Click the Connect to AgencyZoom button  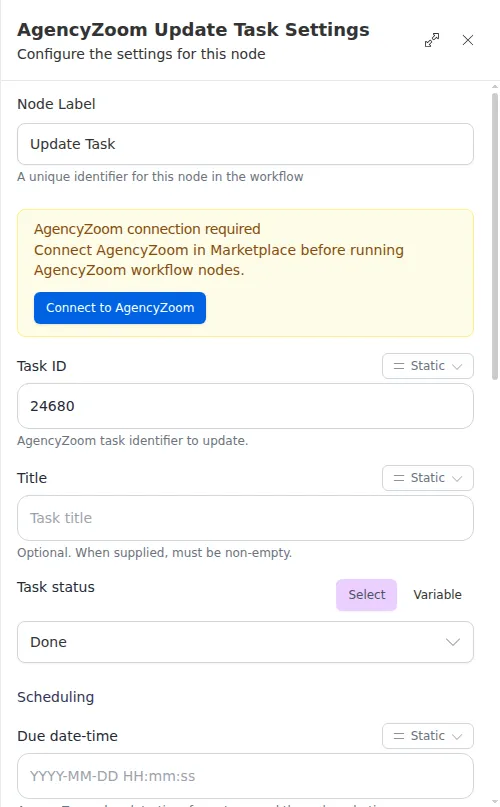pyautogui.click(x=120, y=308)
